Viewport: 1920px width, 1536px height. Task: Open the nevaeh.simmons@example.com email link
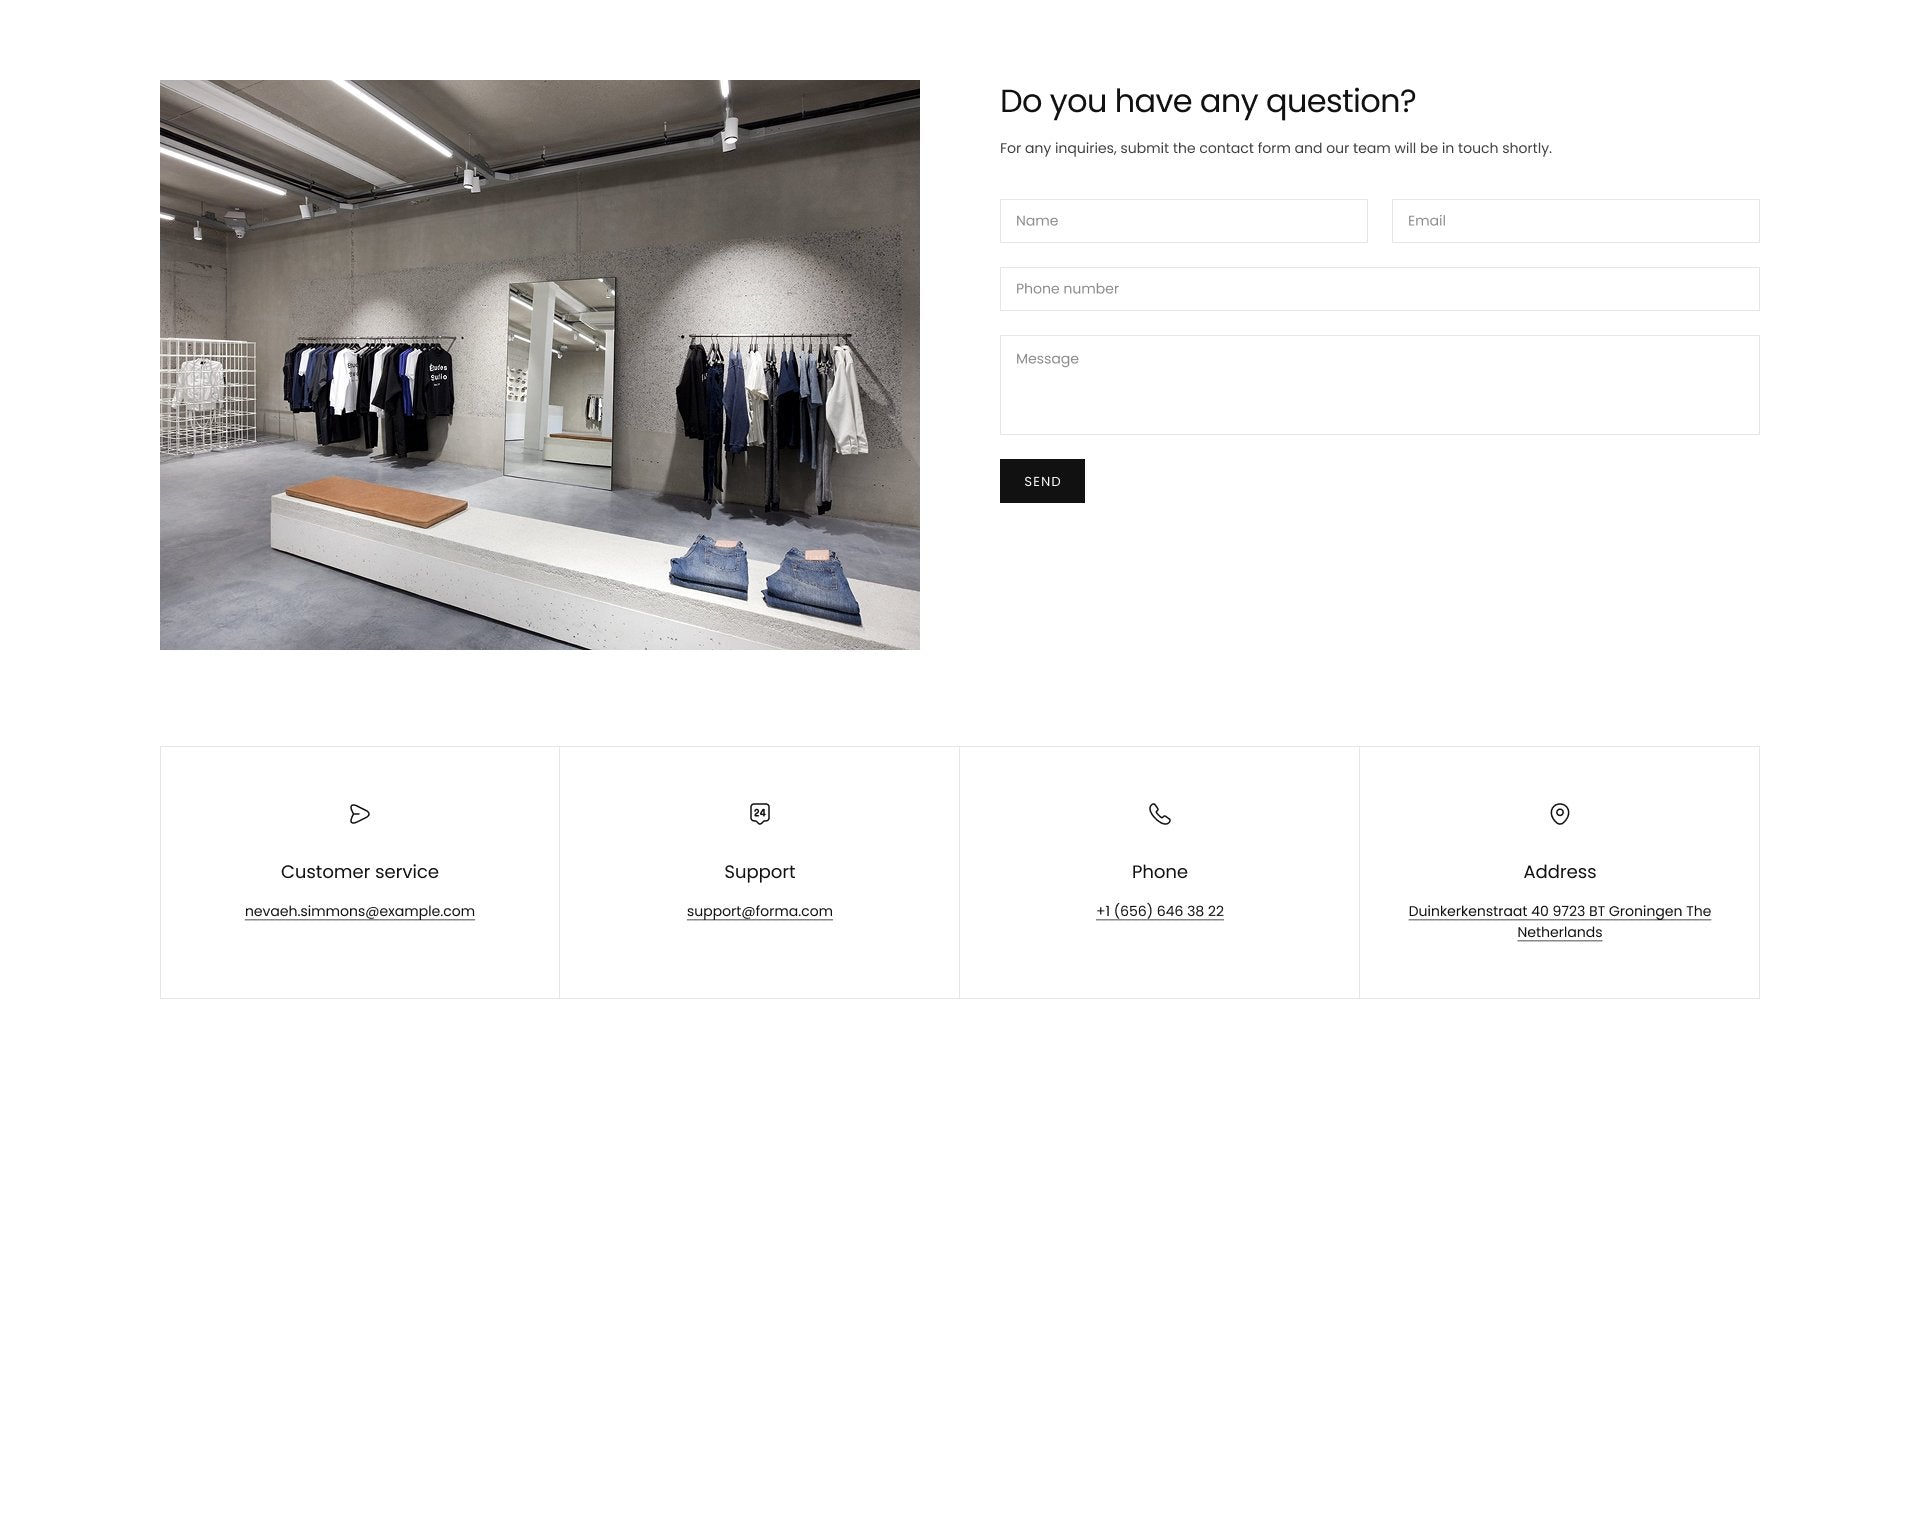click(x=360, y=911)
